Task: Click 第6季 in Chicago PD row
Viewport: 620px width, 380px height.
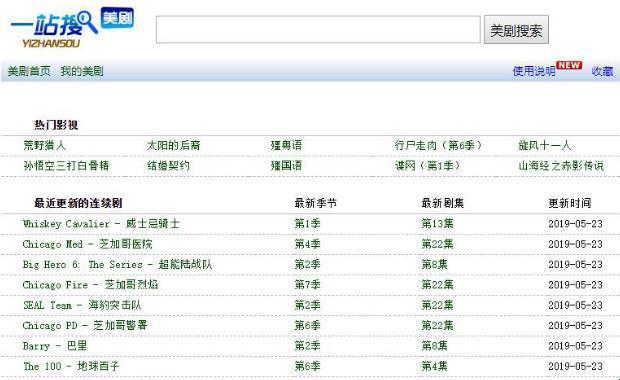Action: pyautogui.click(x=307, y=325)
